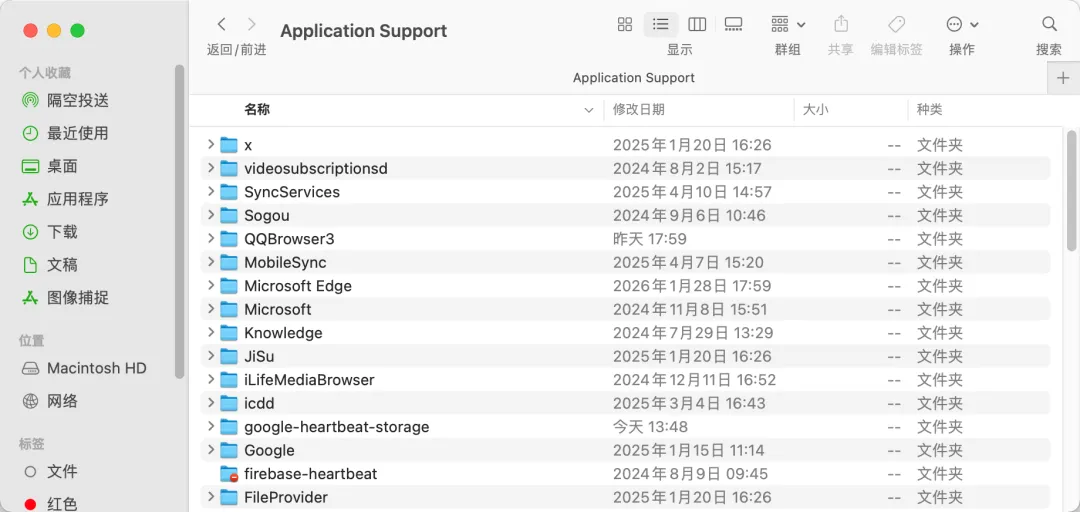Screen dimensions: 1080x512
Task: Open the Search magnifier icon
Action: pyautogui.click(x=1049, y=24)
